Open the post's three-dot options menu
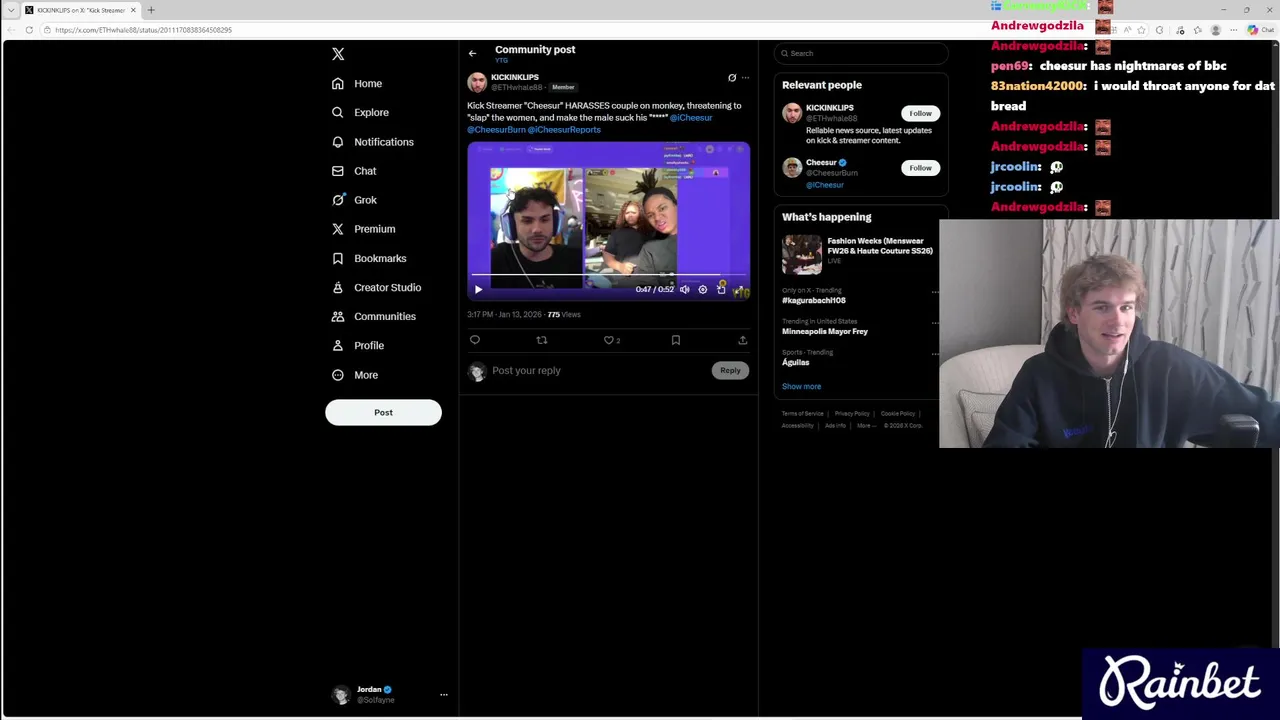The image size is (1280, 720). [745, 78]
